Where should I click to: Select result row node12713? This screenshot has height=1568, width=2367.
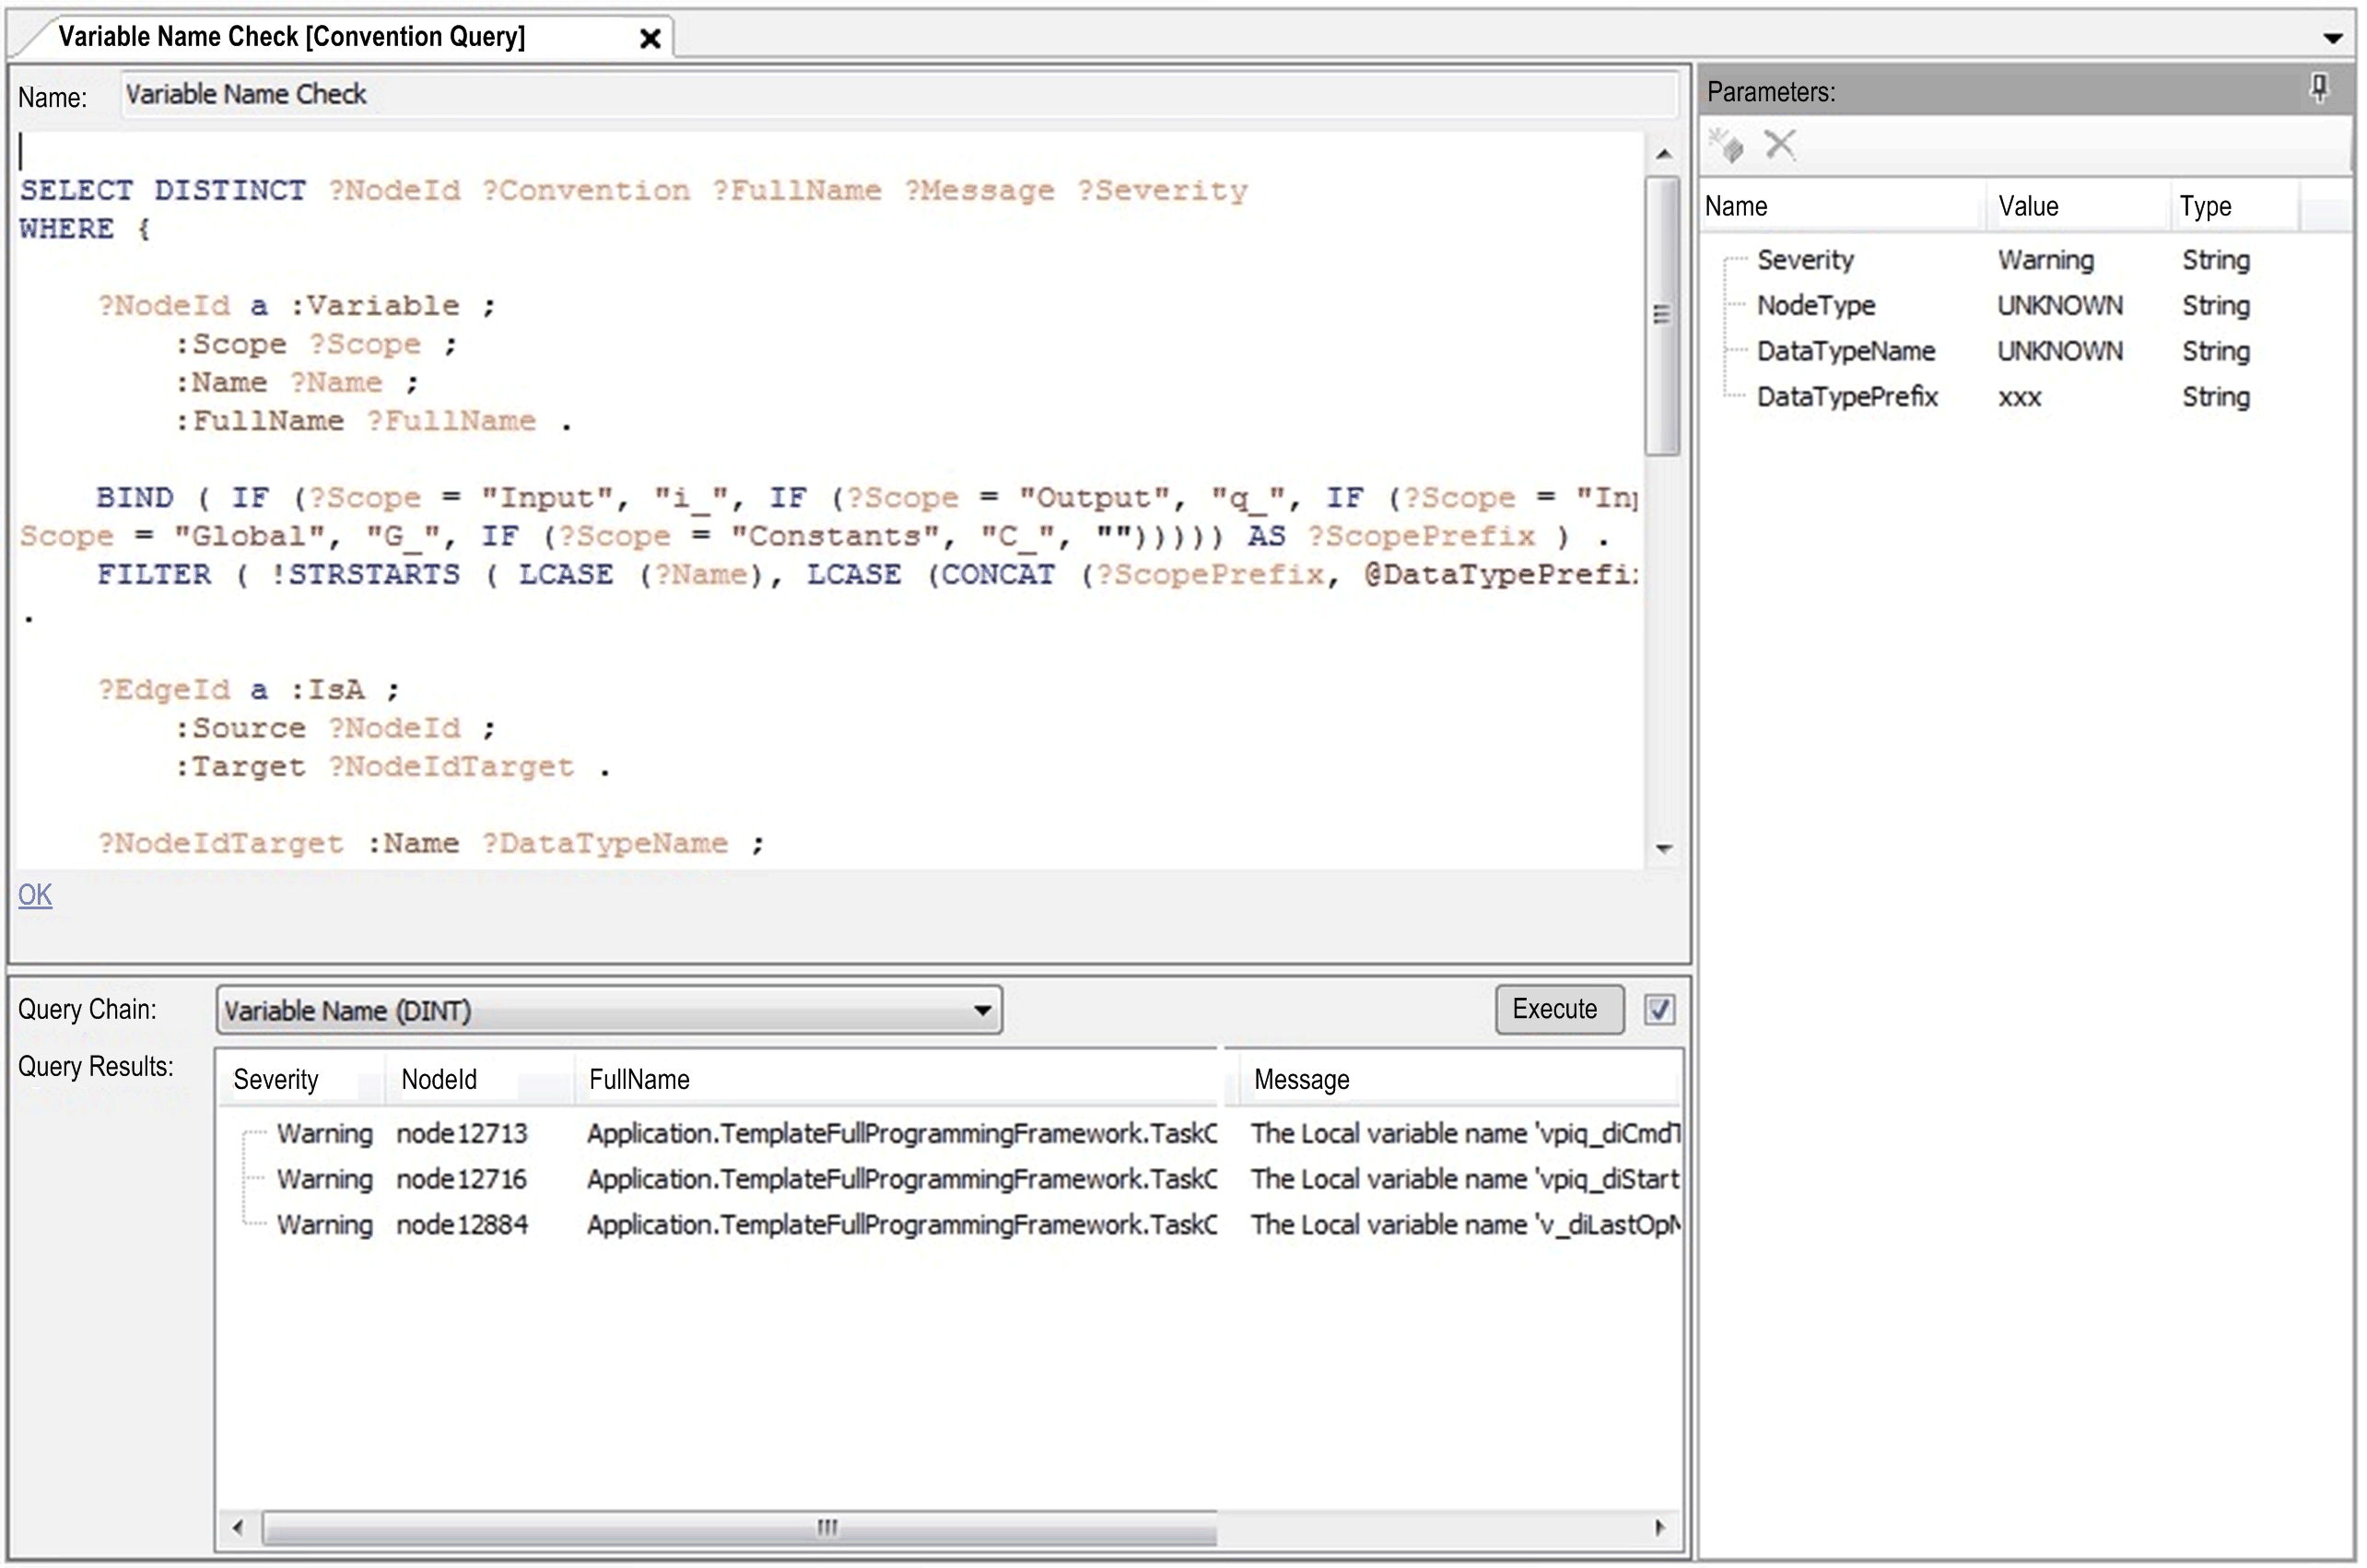tap(461, 1134)
